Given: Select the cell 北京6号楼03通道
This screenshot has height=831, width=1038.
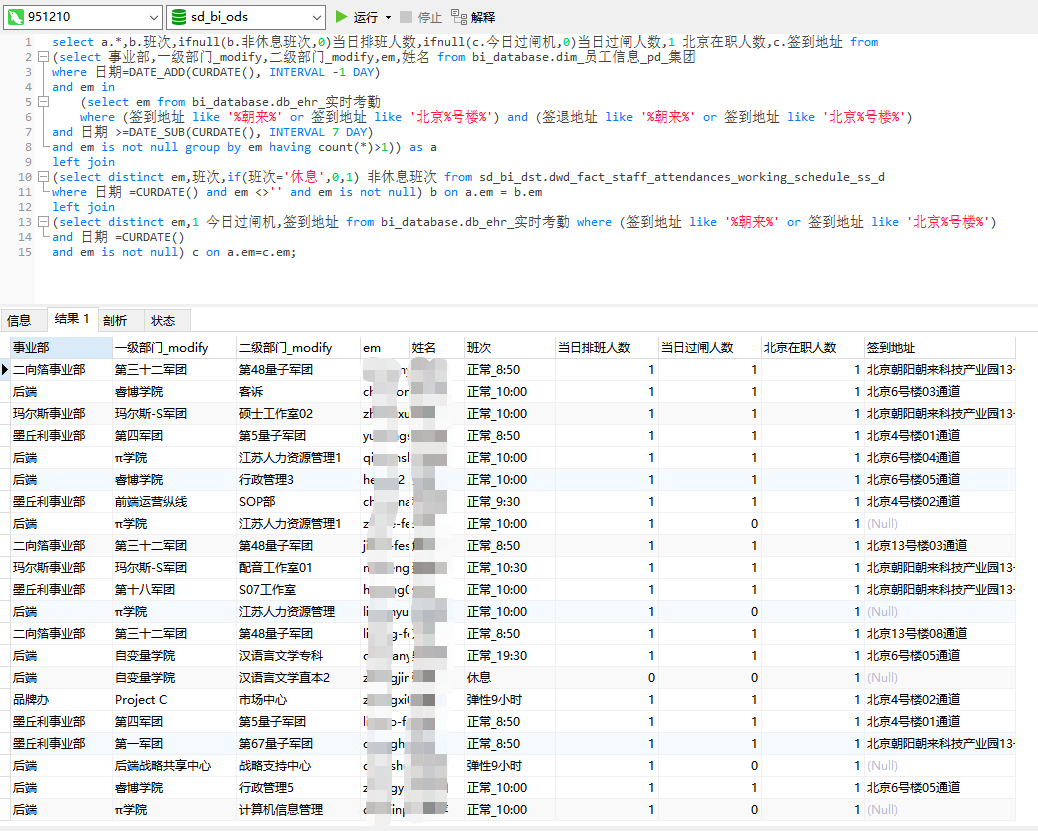Looking at the screenshot, I should [939, 391].
